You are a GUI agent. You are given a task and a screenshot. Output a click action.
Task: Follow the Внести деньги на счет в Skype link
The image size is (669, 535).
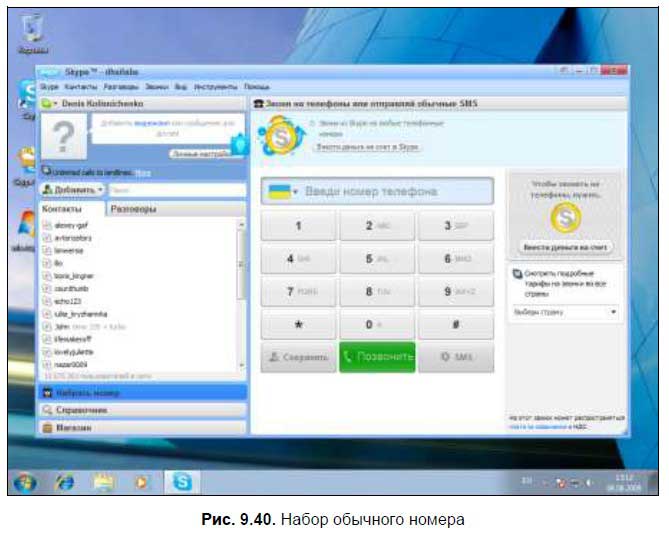tap(367, 147)
